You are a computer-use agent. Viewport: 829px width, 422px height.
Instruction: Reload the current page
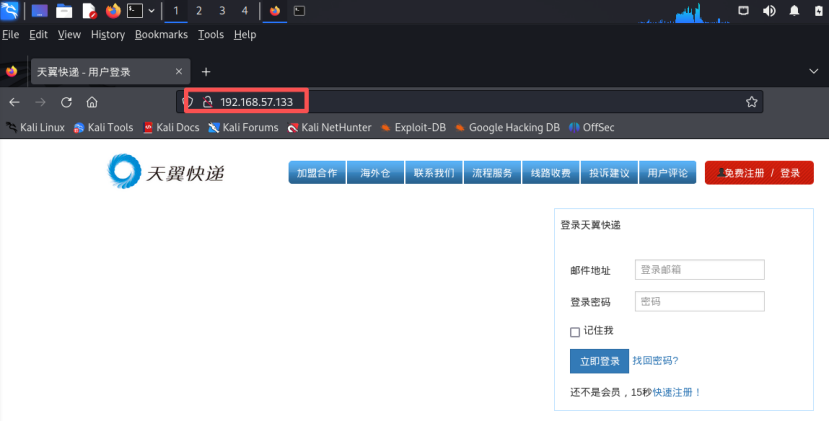[x=66, y=102]
